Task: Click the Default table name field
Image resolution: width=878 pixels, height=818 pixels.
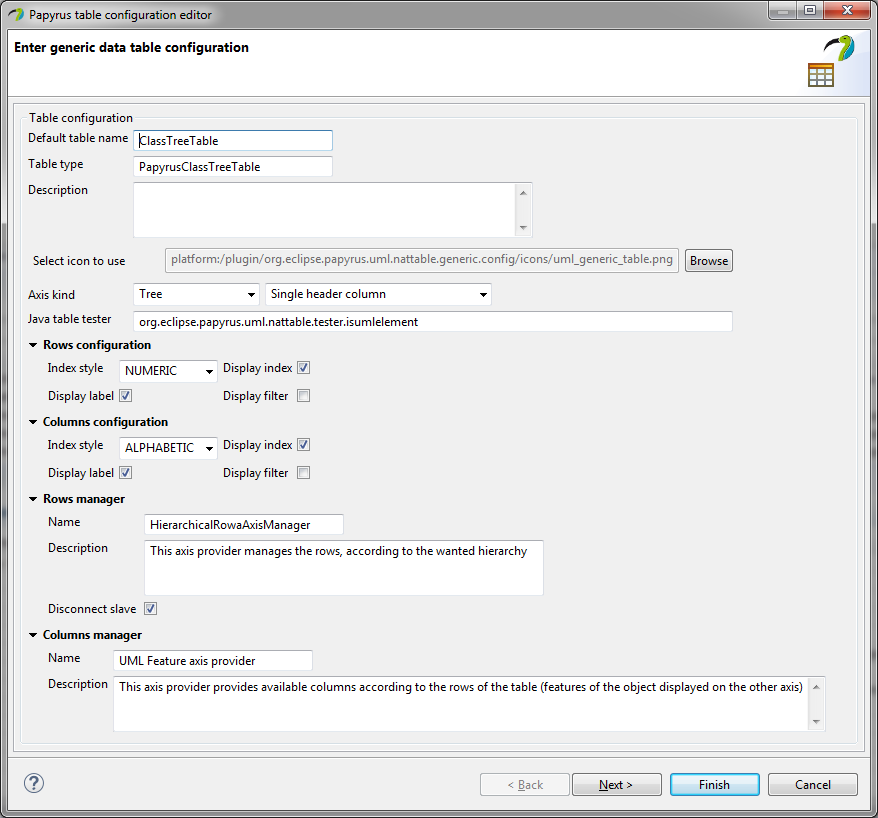Action: [233, 141]
